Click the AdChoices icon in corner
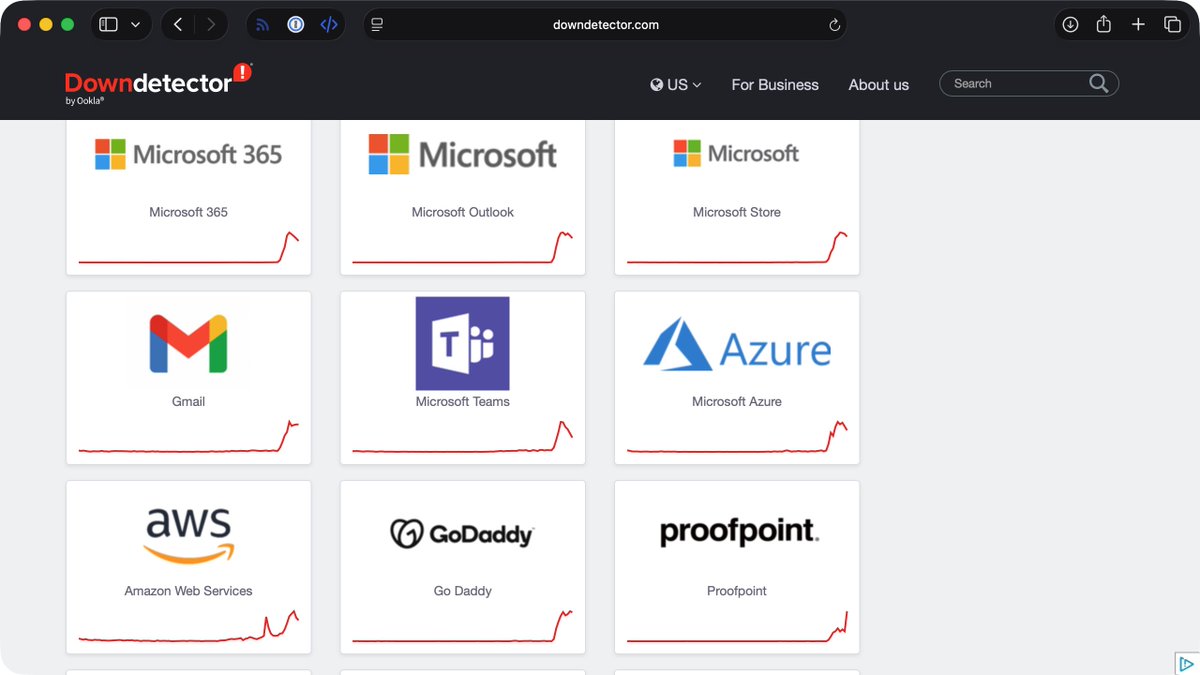This screenshot has width=1200, height=675. (1186, 663)
